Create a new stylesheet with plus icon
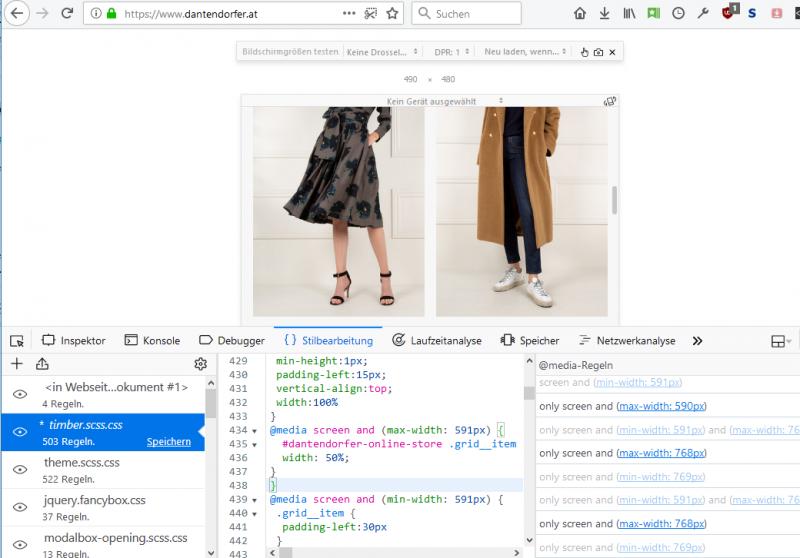This screenshot has height=558, width=800. [16, 364]
